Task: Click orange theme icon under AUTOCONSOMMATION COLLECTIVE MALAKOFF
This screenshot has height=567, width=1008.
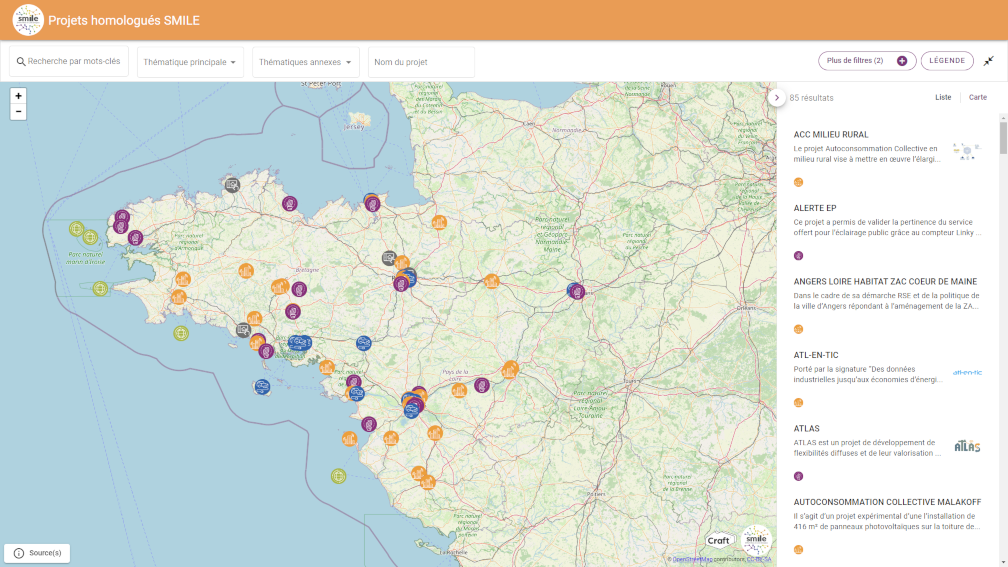Action: click(x=798, y=550)
